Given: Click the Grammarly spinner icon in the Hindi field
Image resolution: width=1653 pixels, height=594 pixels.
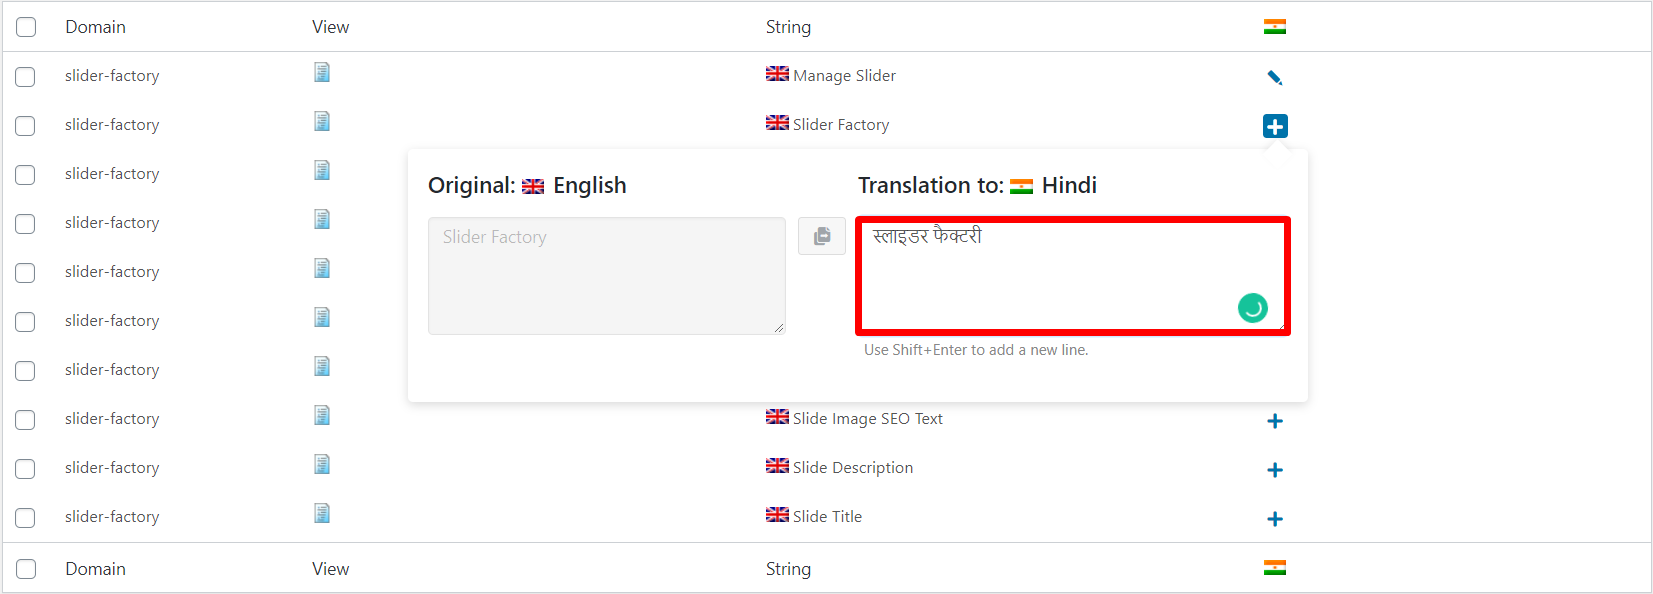Looking at the screenshot, I should pyautogui.click(x=1253, y=308).
